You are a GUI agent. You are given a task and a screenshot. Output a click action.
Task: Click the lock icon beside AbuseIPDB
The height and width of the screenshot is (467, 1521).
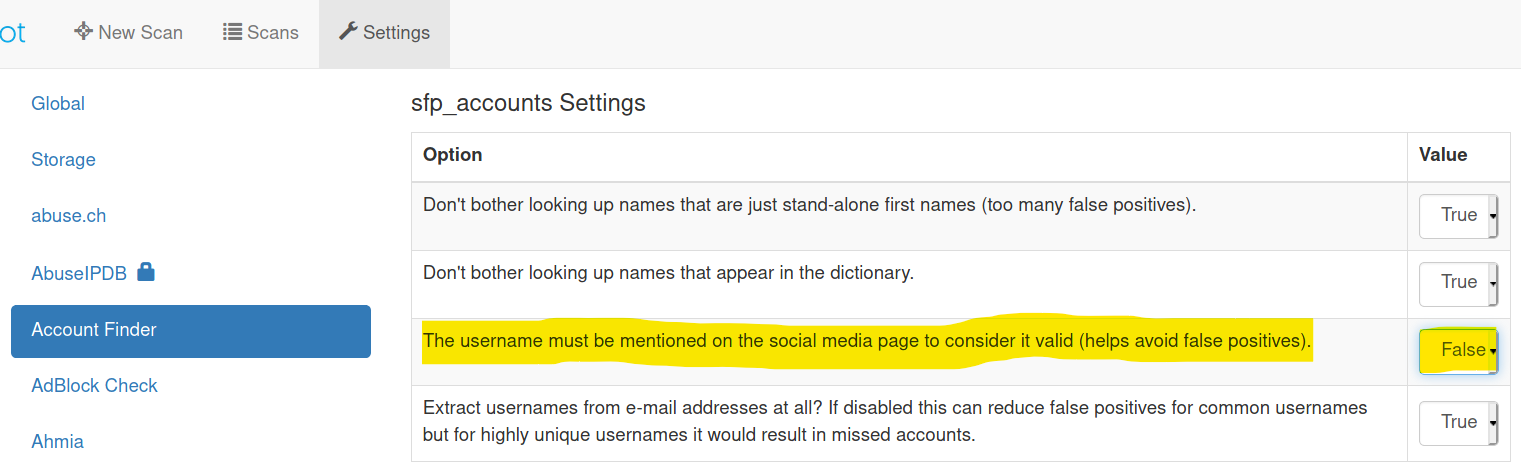[x=146, y=272]
